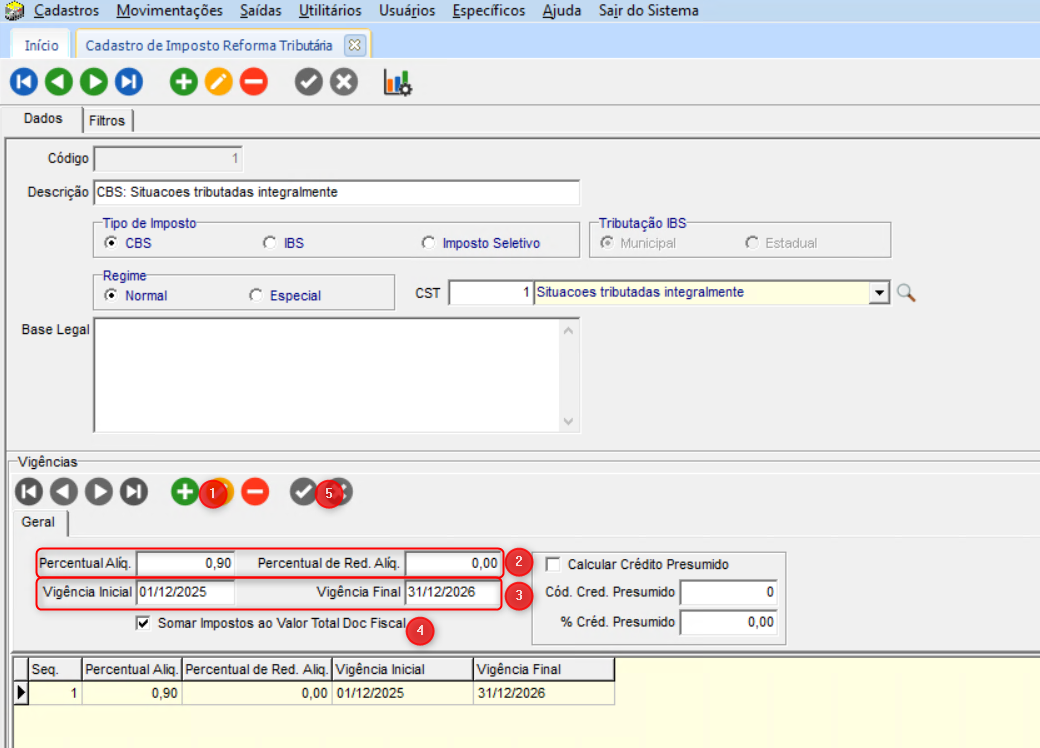Close the Cadastro de Imposto tab
1040x748 pixels.
pos(353,46)
